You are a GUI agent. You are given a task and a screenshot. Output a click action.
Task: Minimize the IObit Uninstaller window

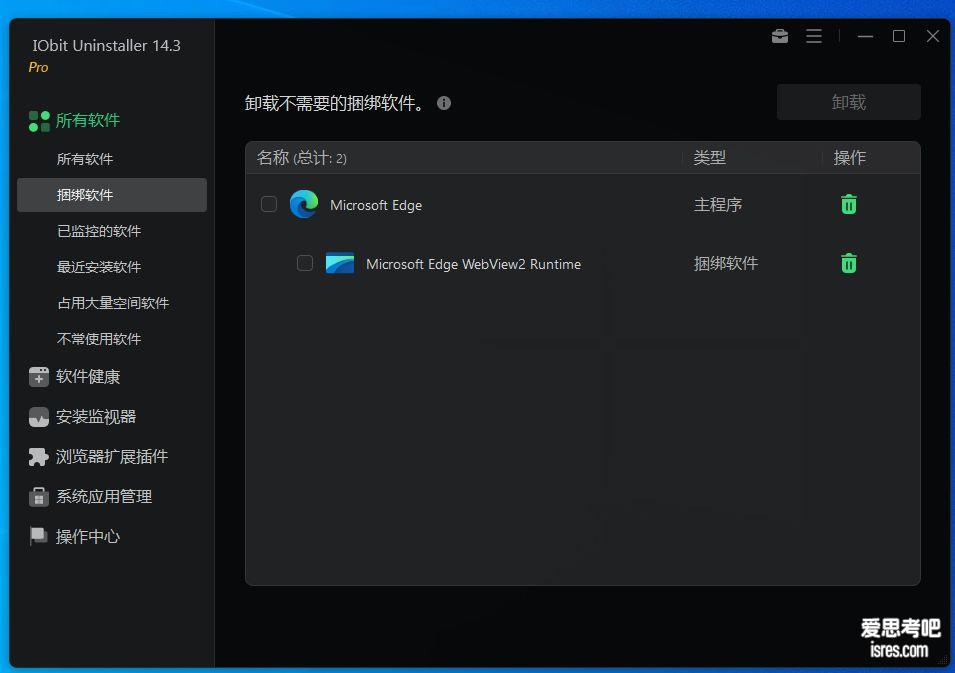click(865, 36)
